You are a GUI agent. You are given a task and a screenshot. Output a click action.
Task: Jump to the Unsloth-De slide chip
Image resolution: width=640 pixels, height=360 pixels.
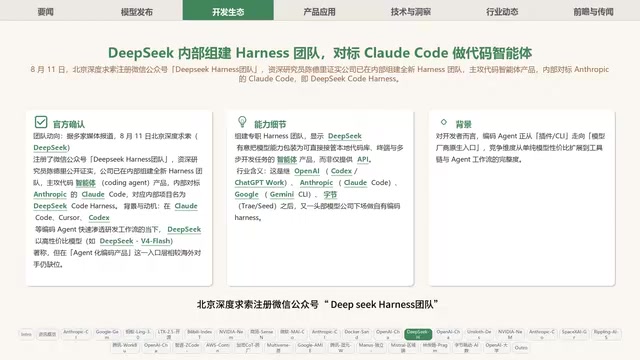(479, 334)
